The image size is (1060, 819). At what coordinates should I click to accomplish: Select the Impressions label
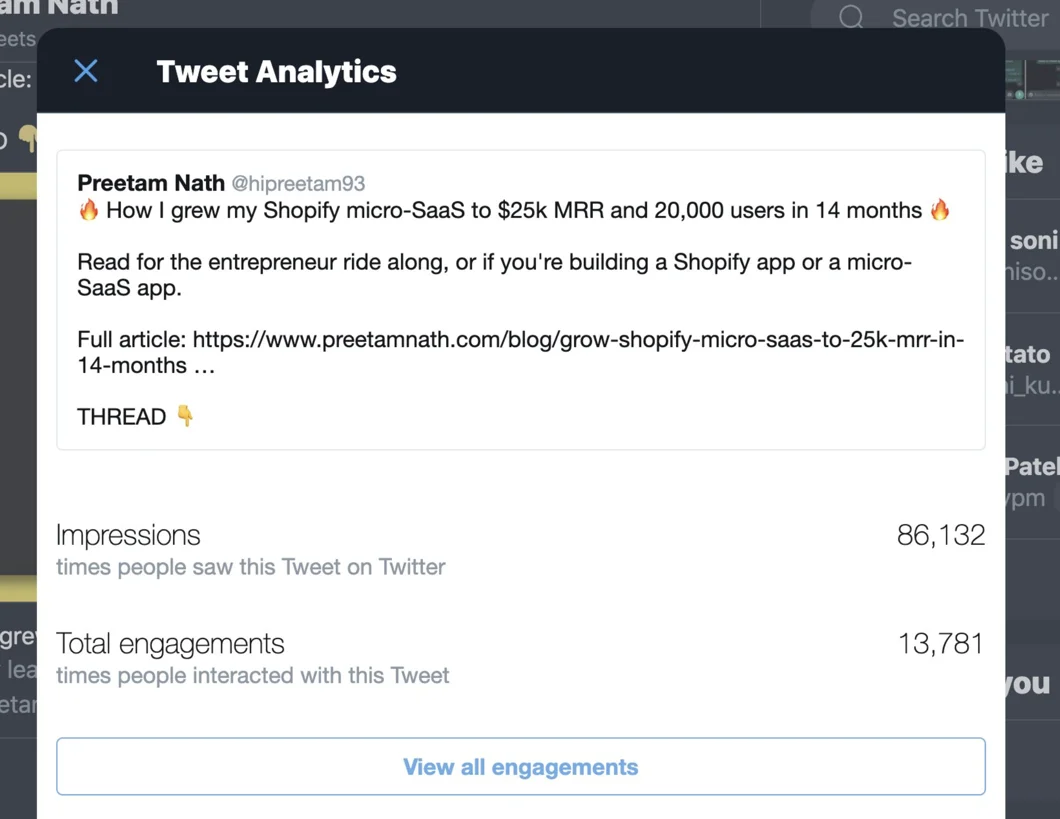coord(128,535)
